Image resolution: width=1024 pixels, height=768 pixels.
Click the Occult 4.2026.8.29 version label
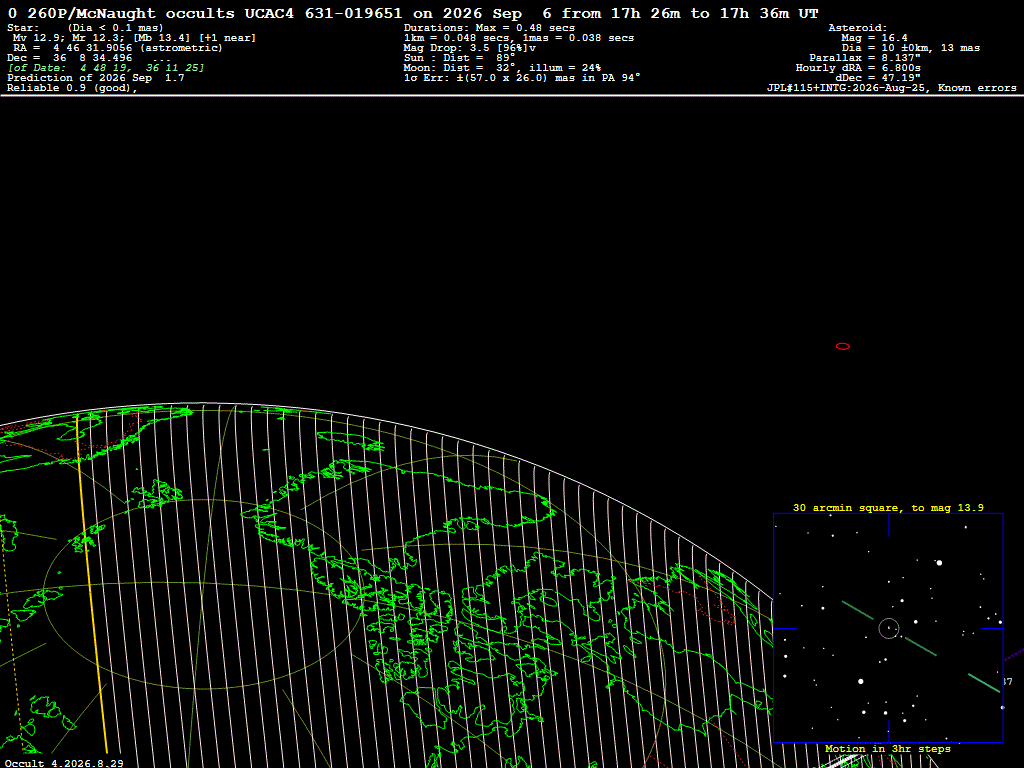tap(64, 763)
